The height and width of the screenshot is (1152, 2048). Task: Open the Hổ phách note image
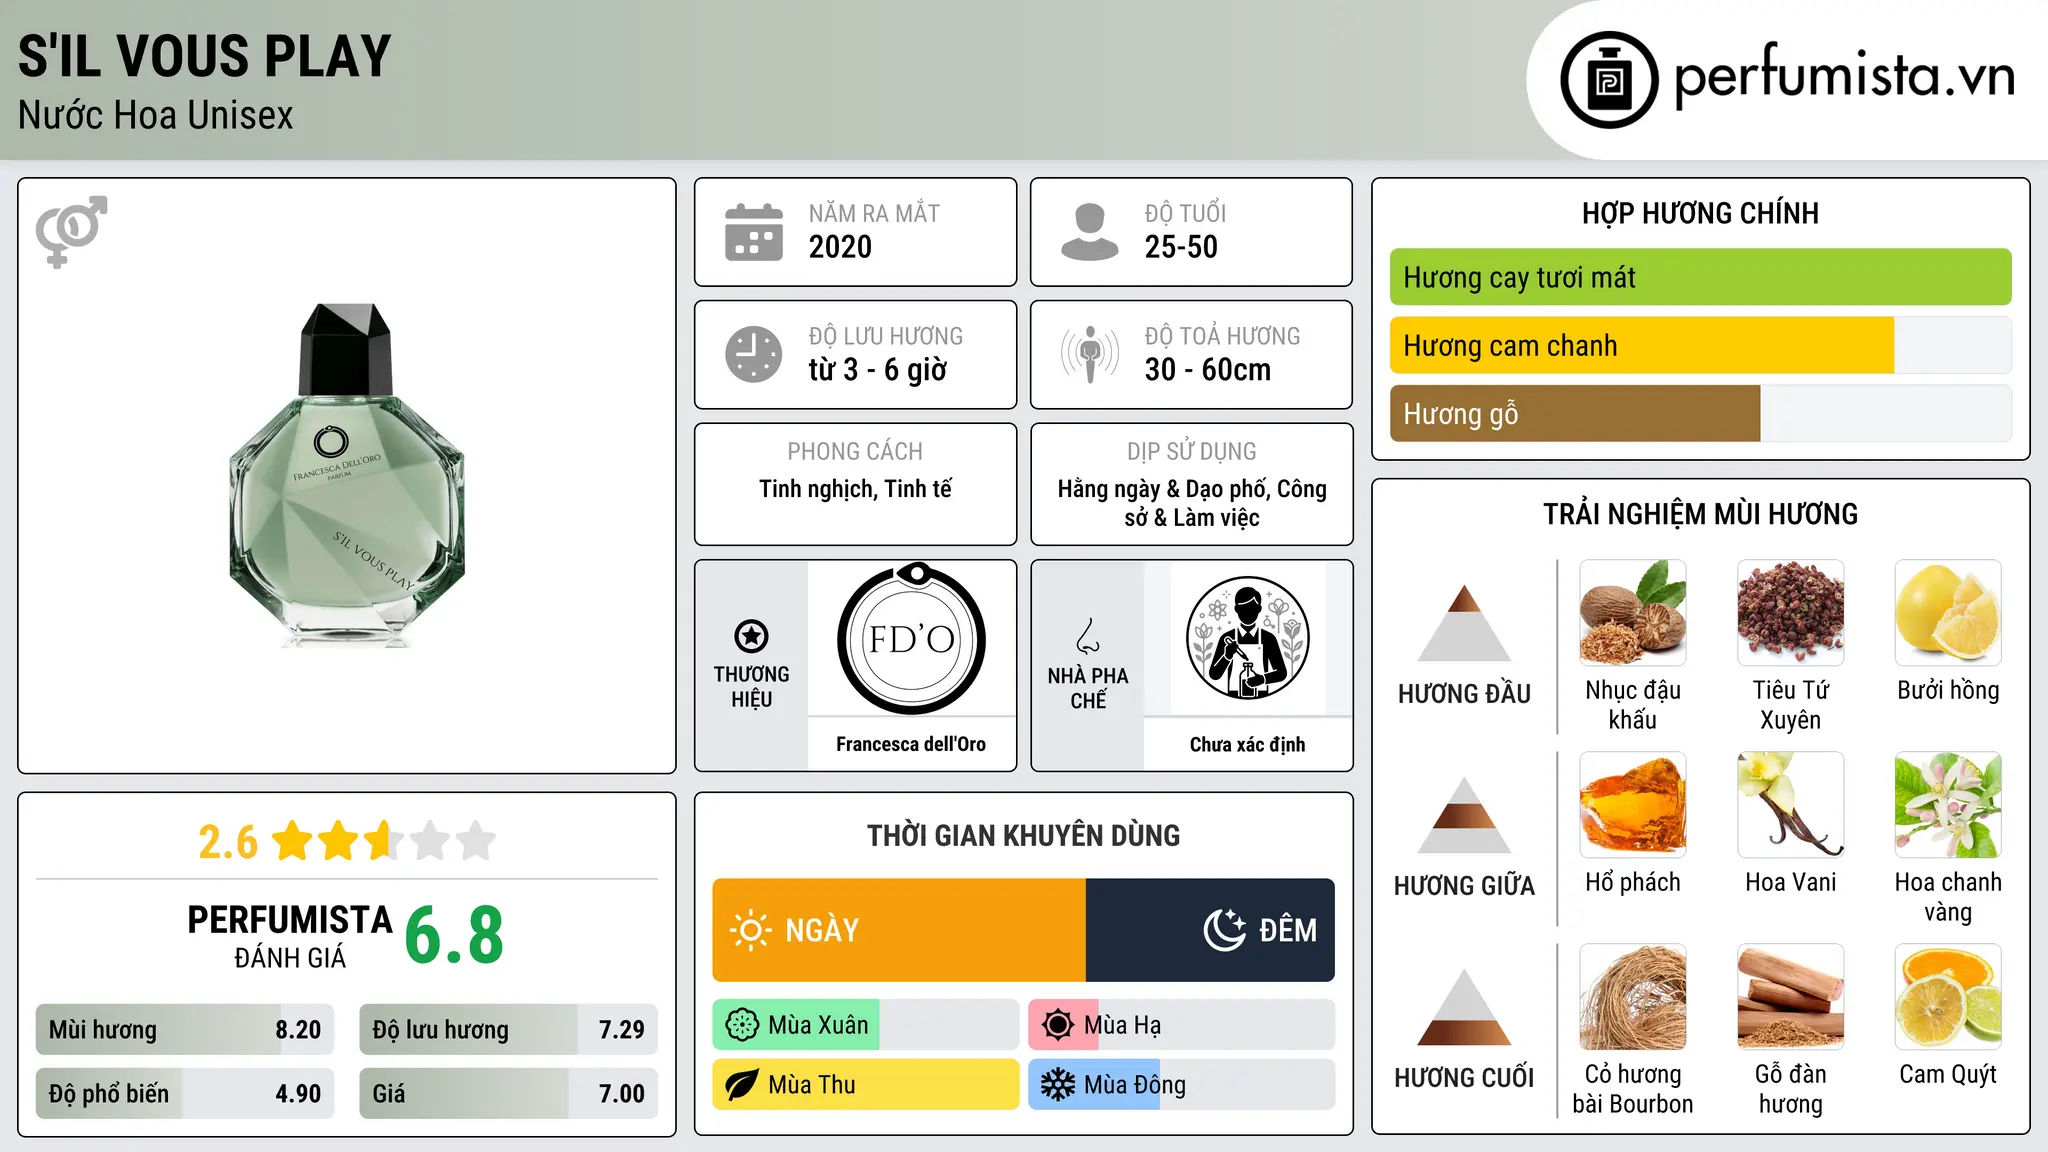(1633, 805)
